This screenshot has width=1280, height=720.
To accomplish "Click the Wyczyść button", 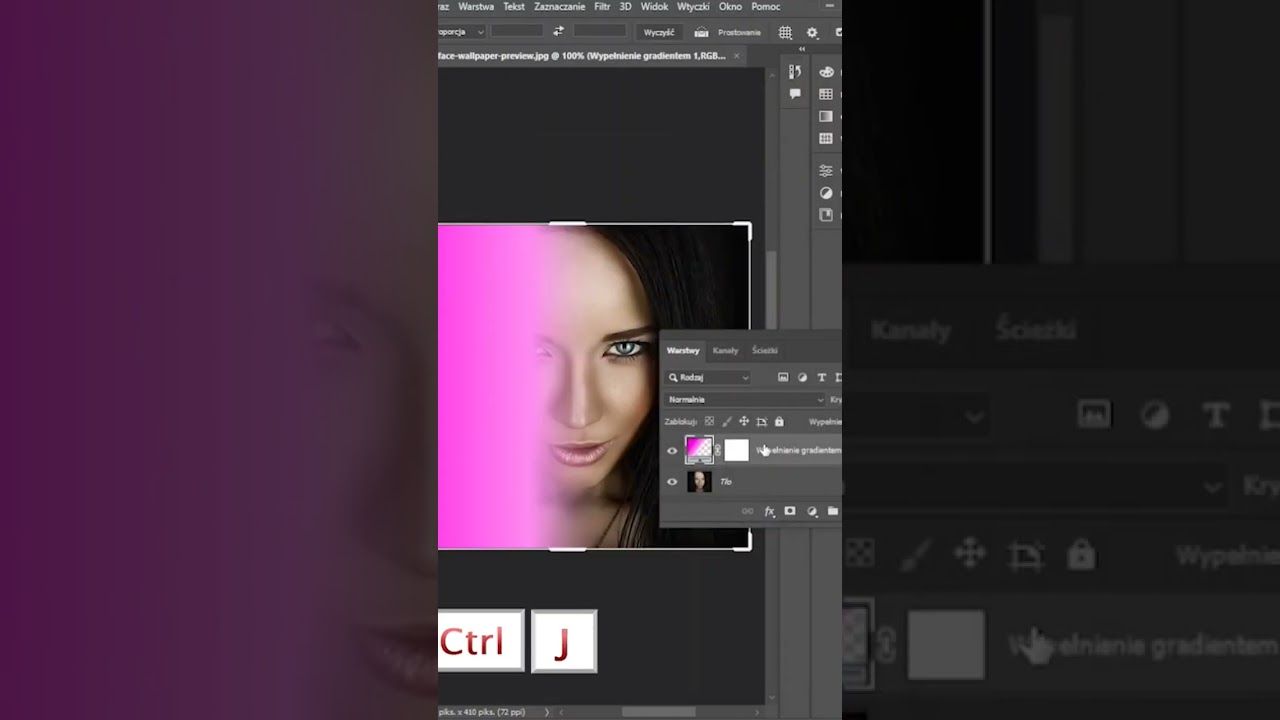I will (659, 32).
